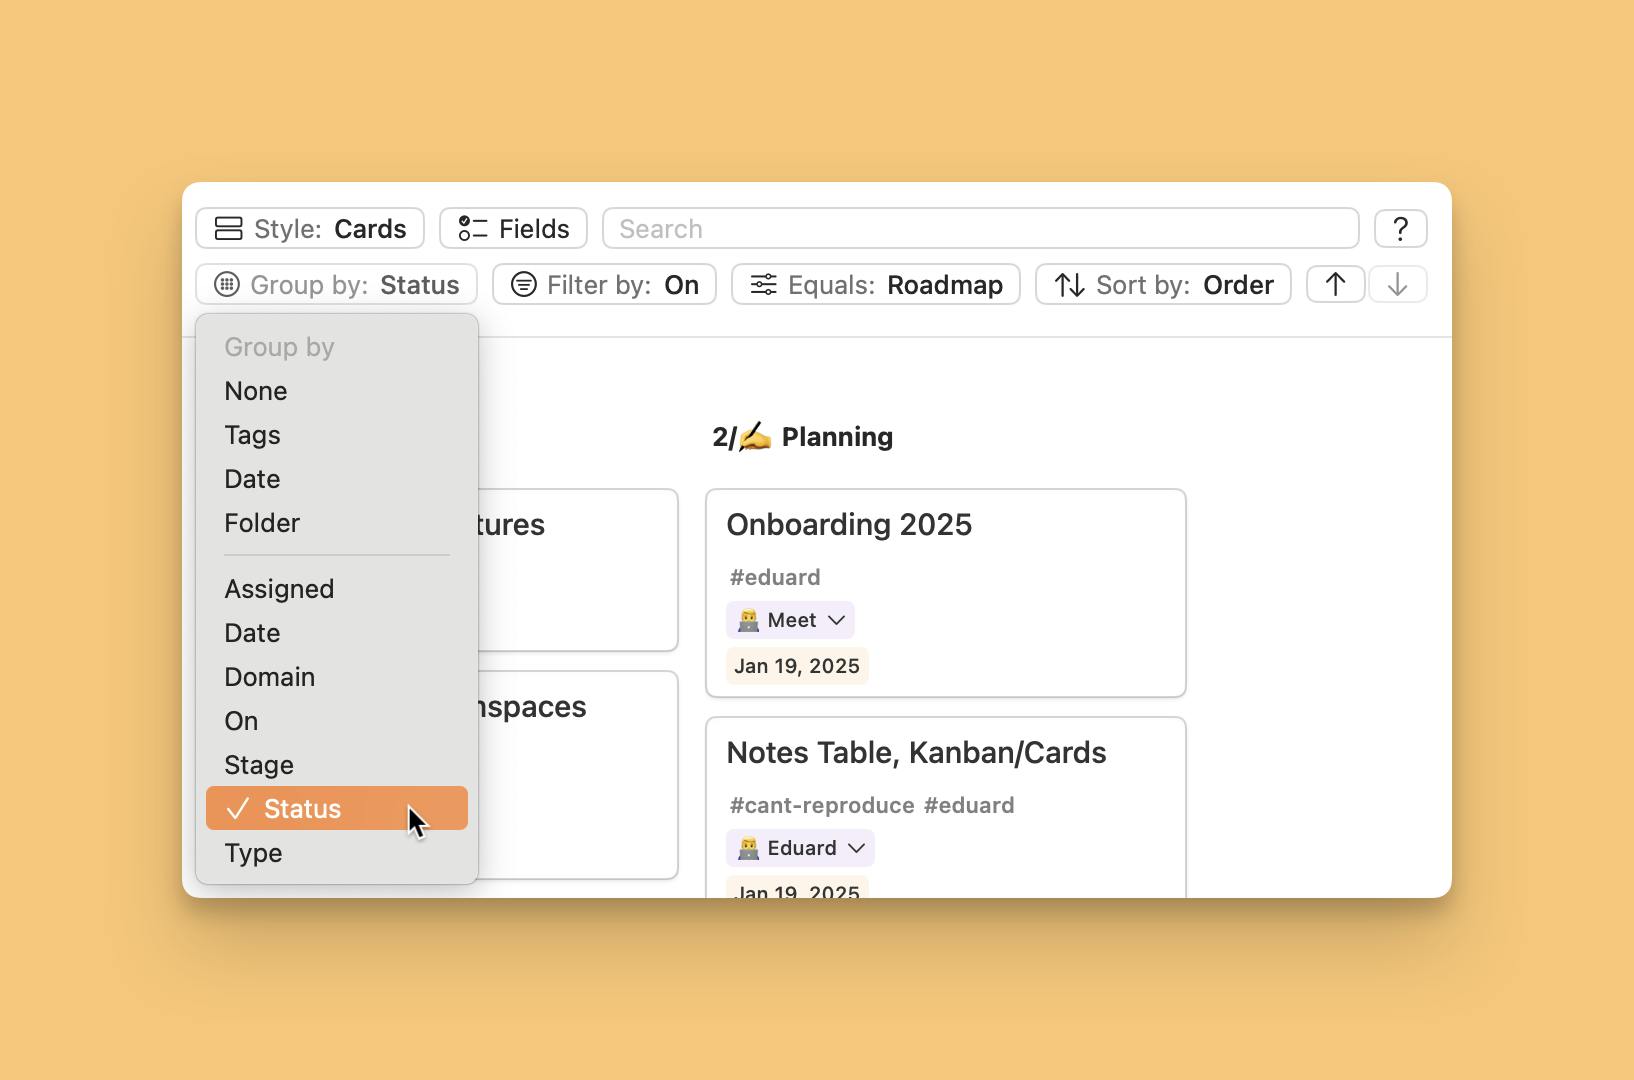Click the Equals sliders icon
This screenshot has width=1634, height=1080.
point(763,284)
